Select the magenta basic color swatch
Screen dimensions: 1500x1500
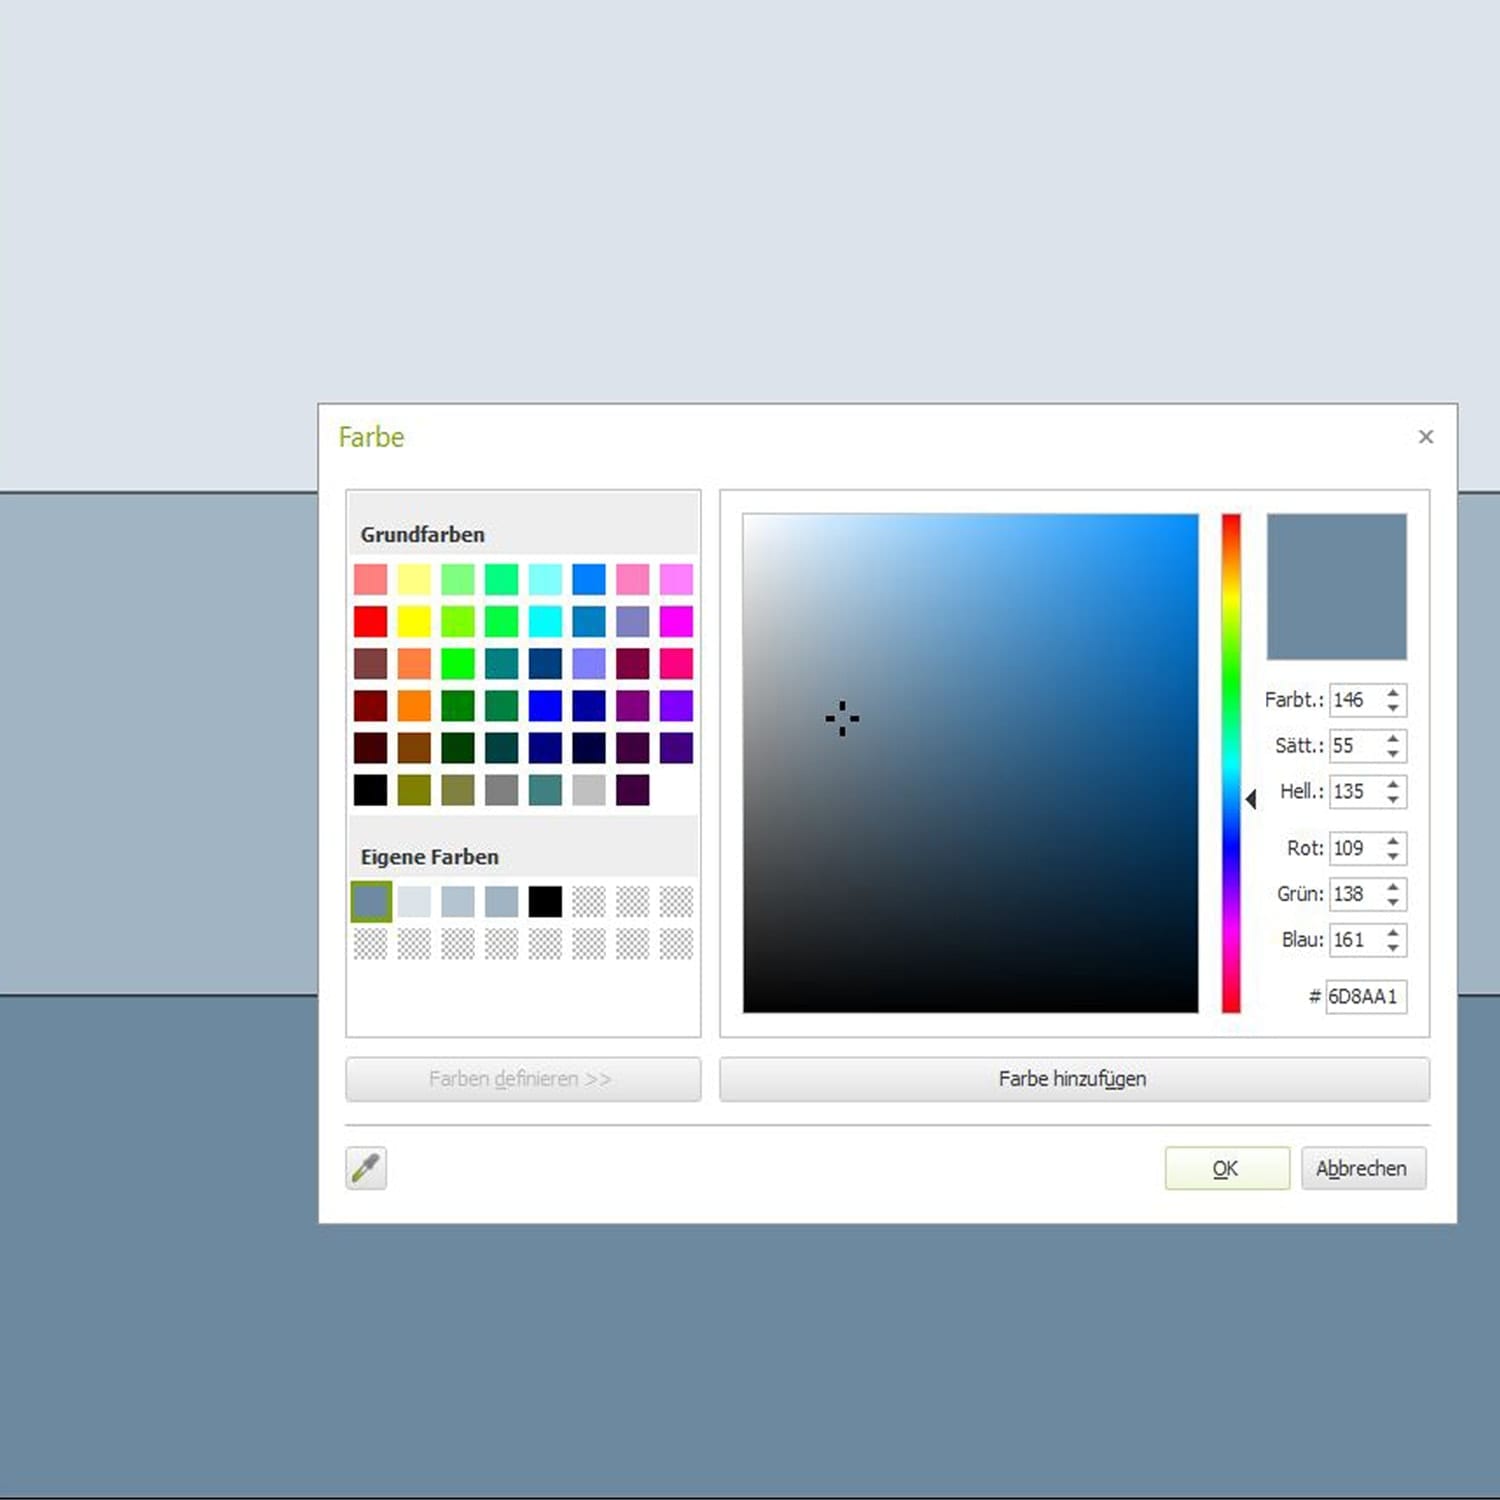point(676,621)
